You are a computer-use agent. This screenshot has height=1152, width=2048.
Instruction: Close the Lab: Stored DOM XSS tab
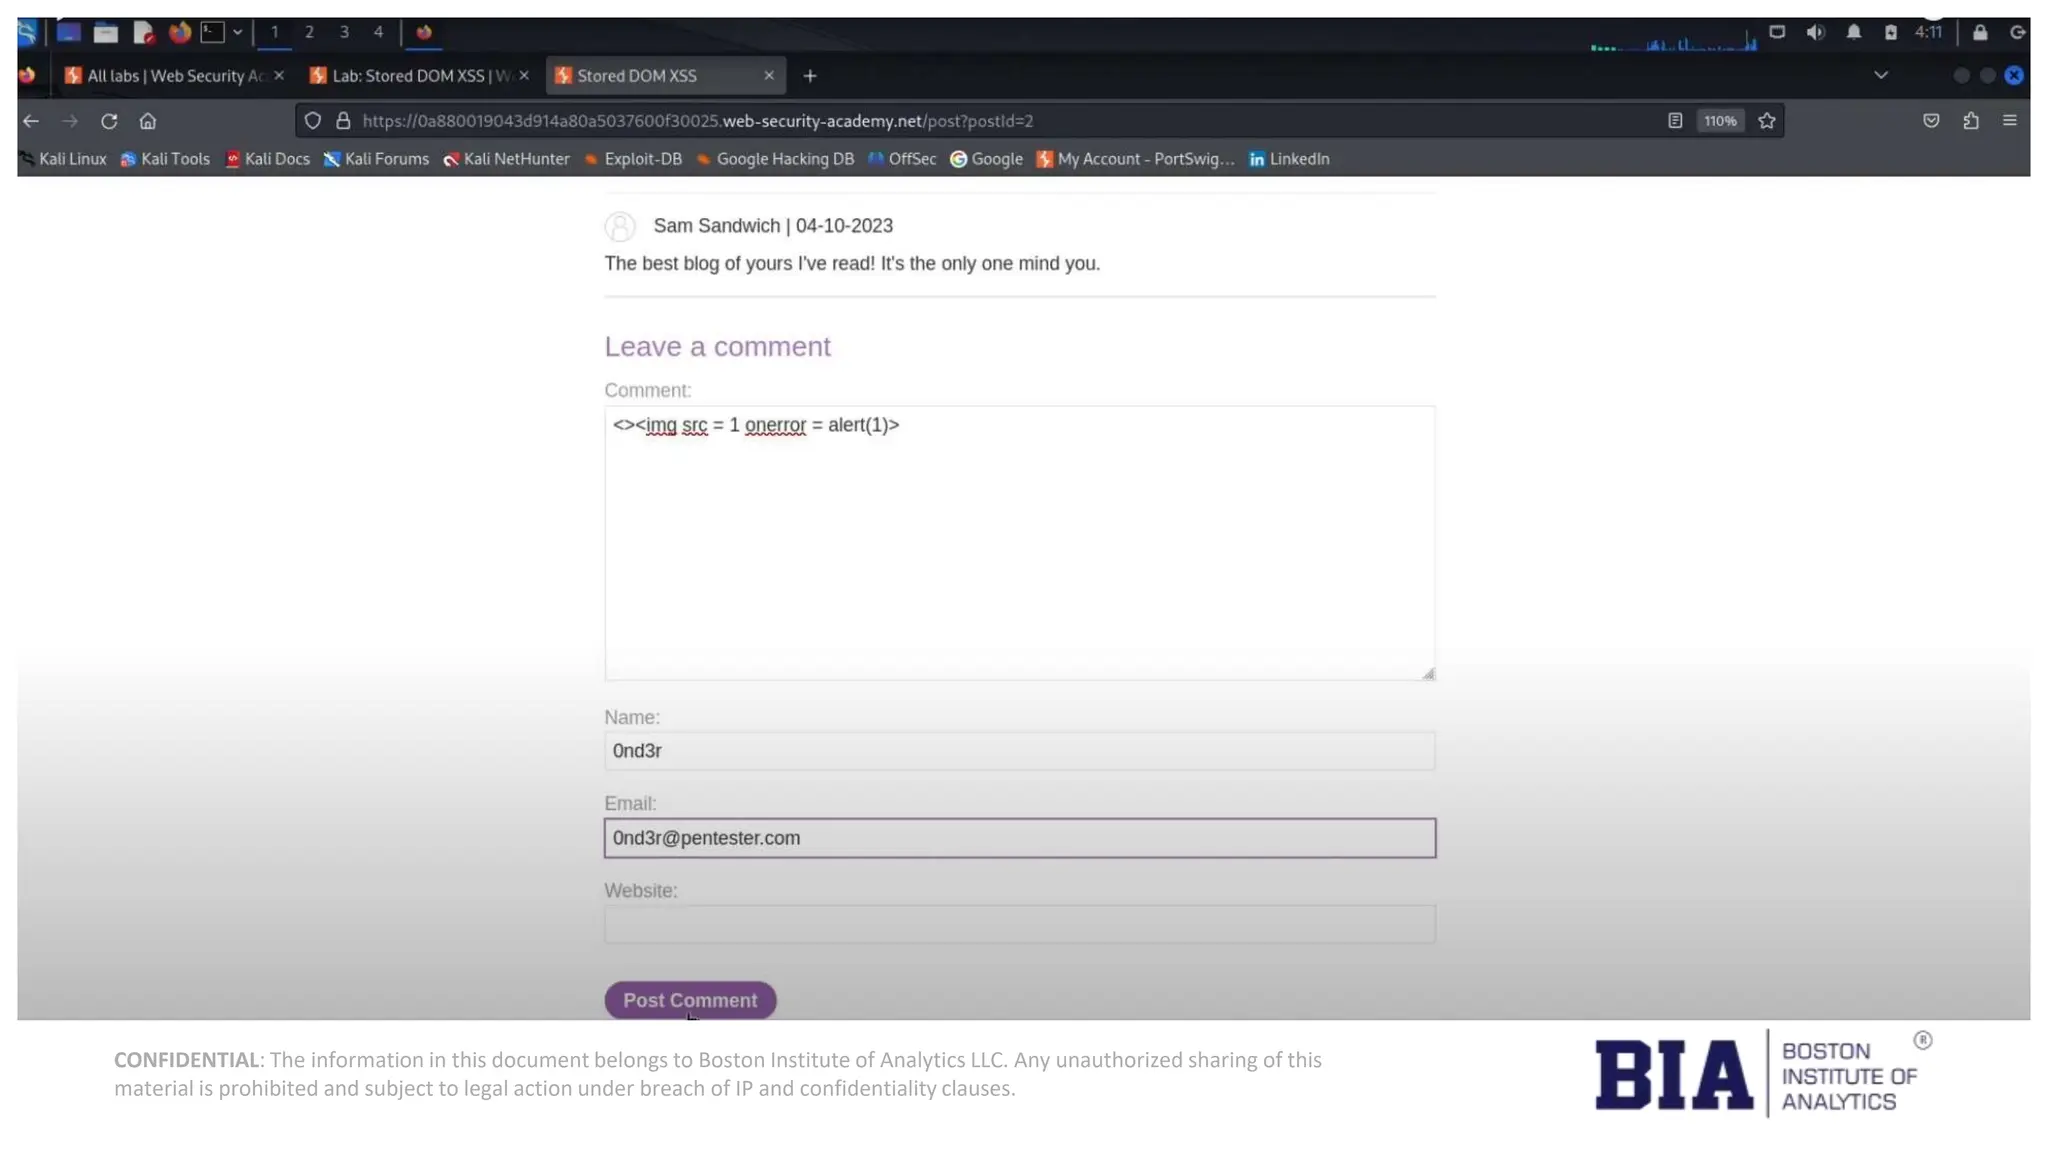524,75
